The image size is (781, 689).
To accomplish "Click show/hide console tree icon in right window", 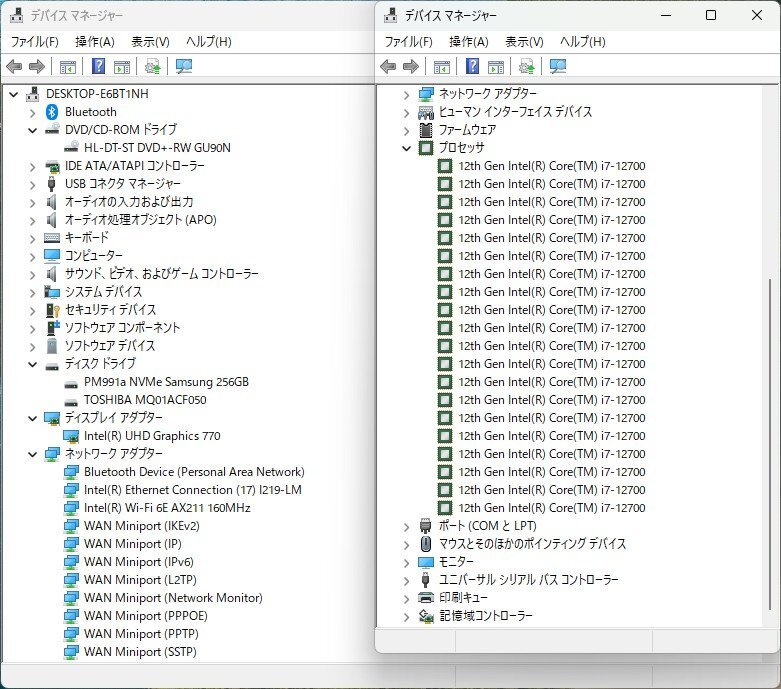I will point(442,67).
